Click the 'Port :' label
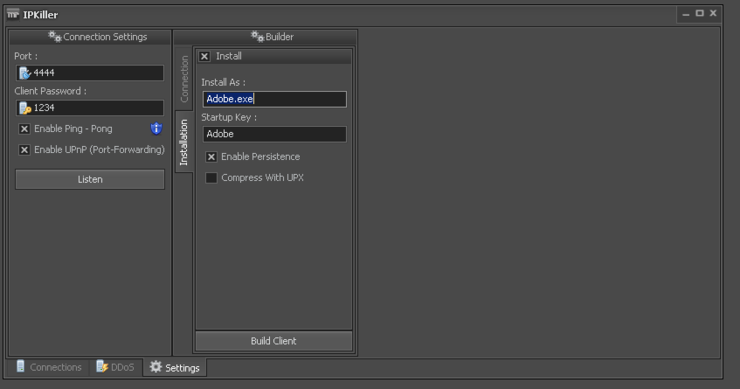The width and height of the screenshot is (740, 389). pyautogui.click(x=26, y=56)
